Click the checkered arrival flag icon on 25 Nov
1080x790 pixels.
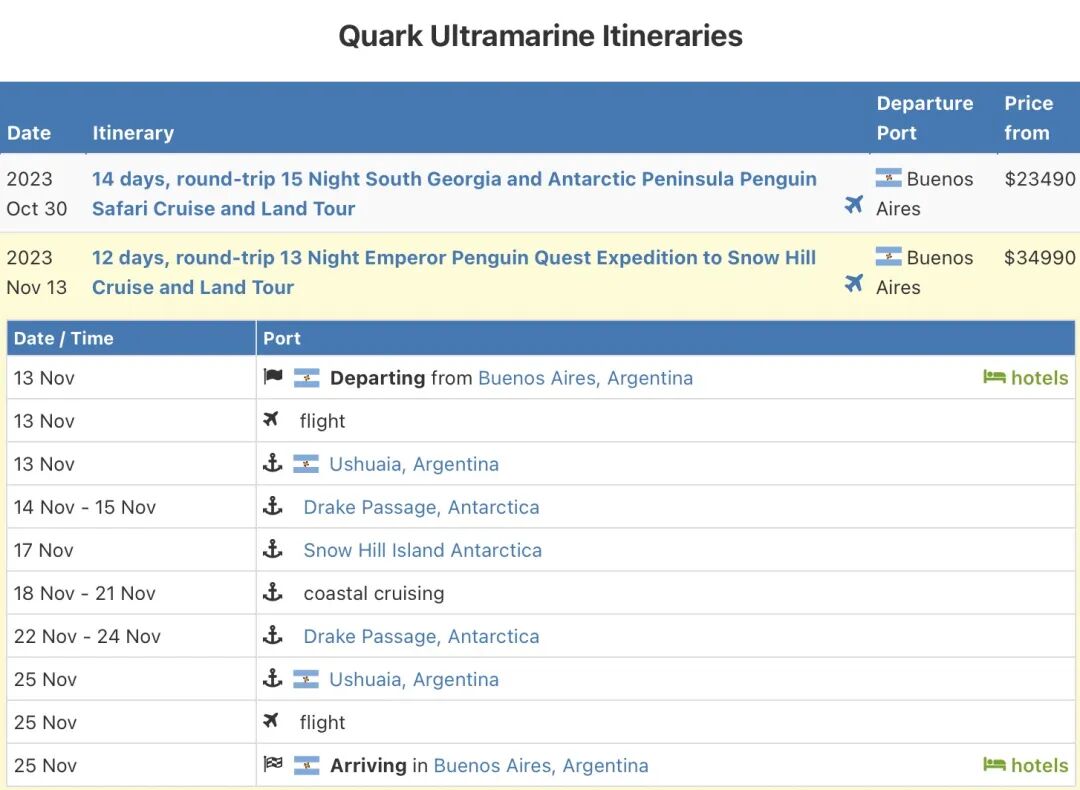[x=273, y=764]
